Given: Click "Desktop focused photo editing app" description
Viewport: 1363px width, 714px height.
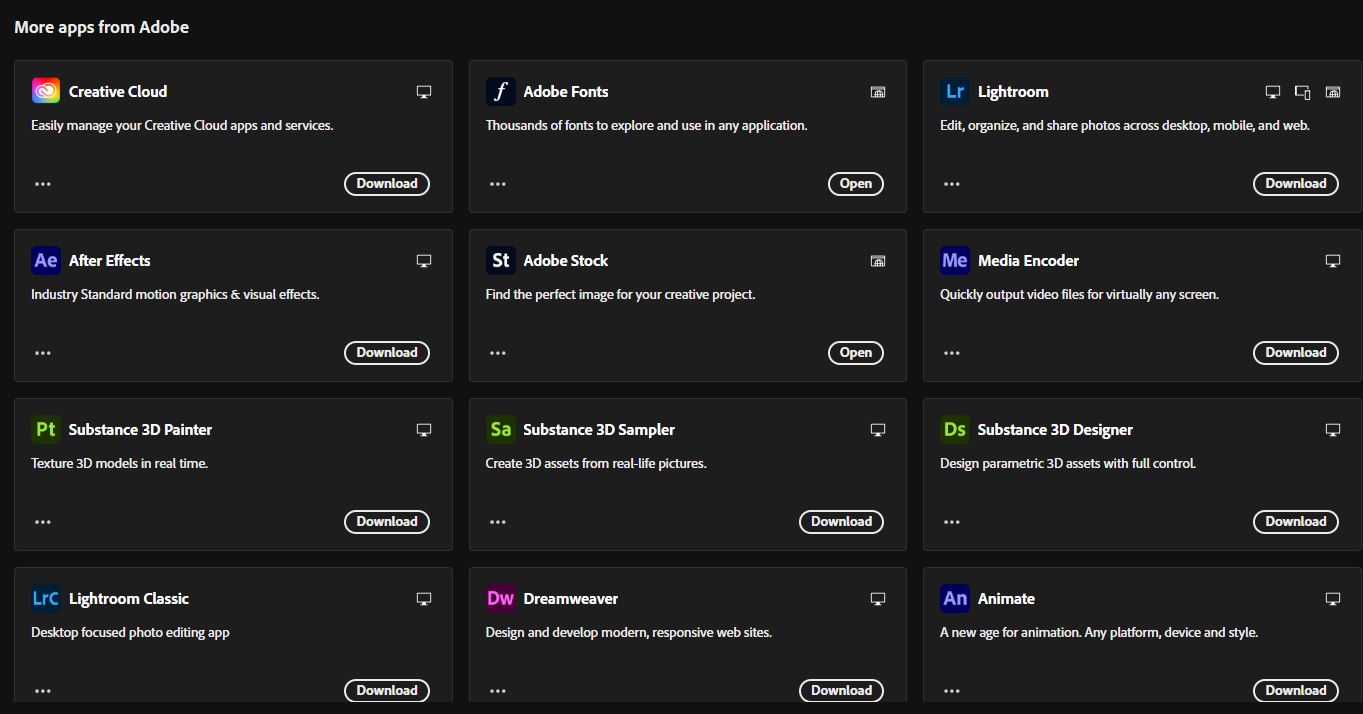Looking at the screenshot, I should click(130, 632).
